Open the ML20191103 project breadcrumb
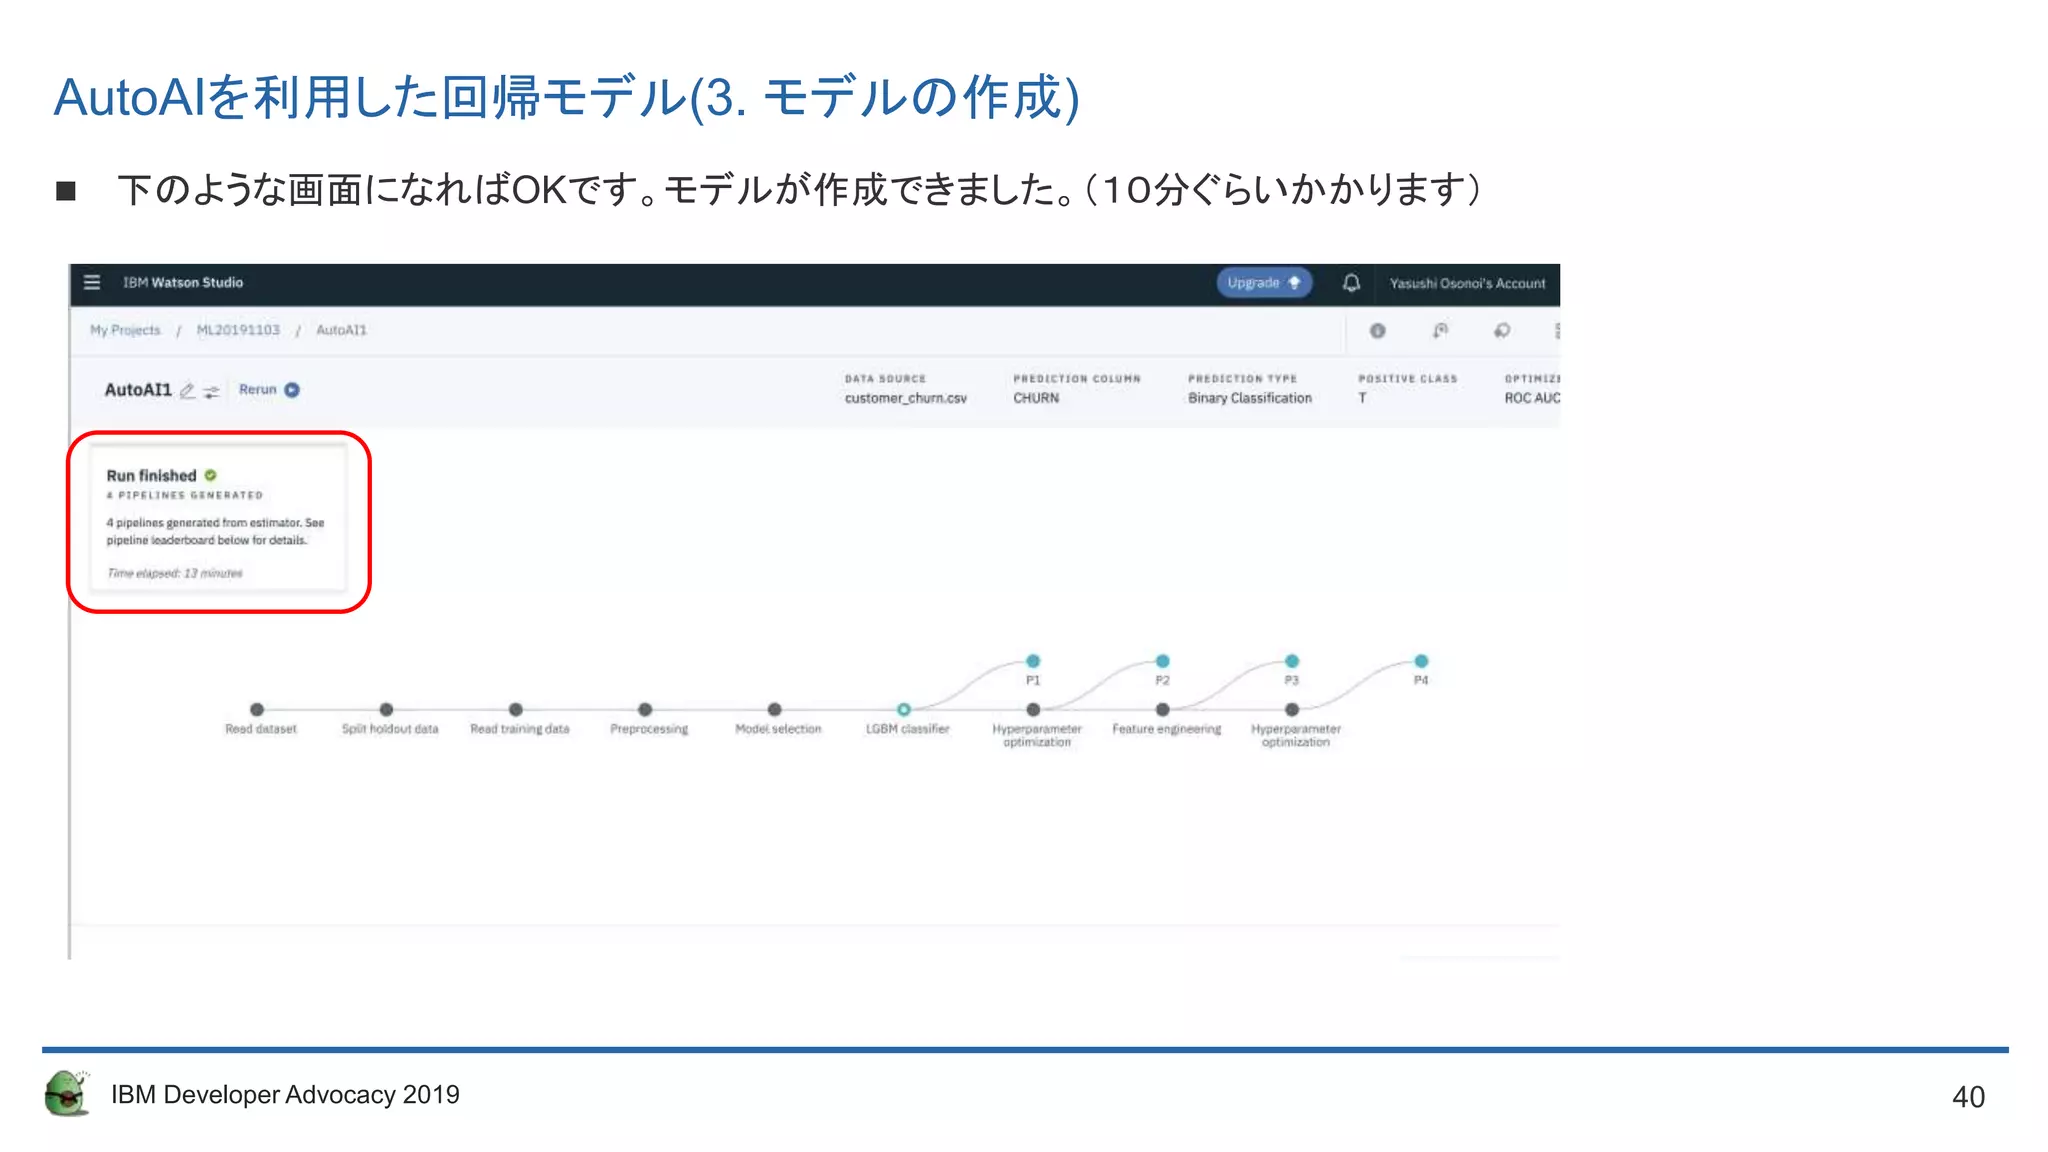This screenshot has width=2048, height=1152. pos(238,330)
